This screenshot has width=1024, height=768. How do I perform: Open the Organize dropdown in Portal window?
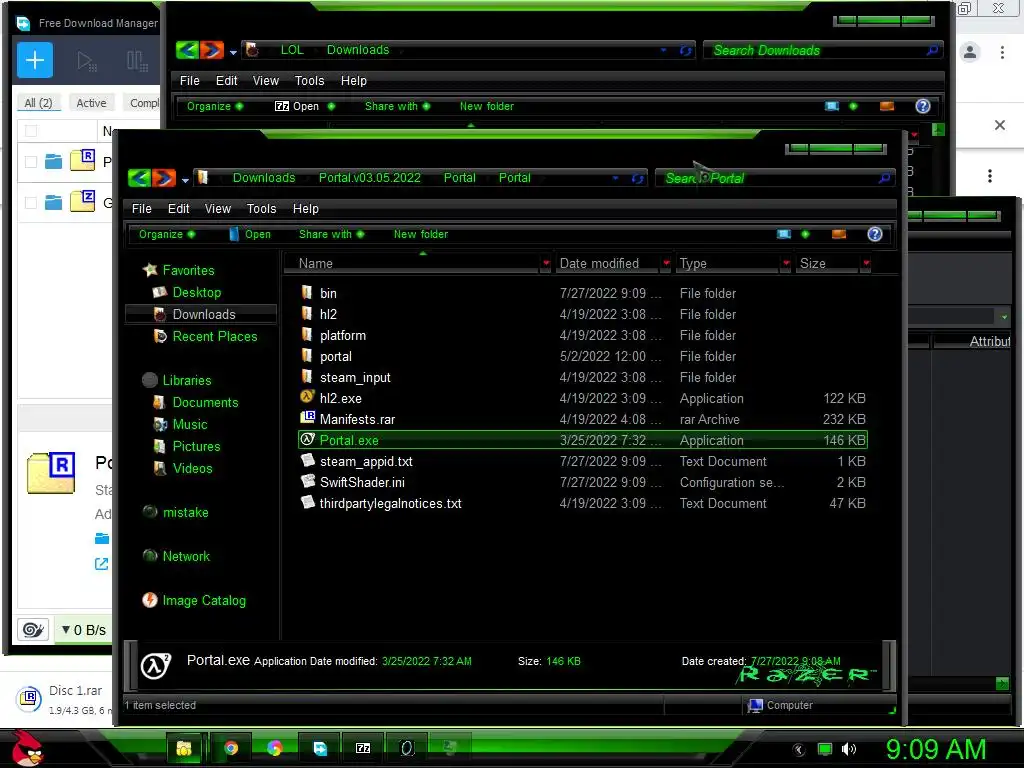click(x=167, y=234)
